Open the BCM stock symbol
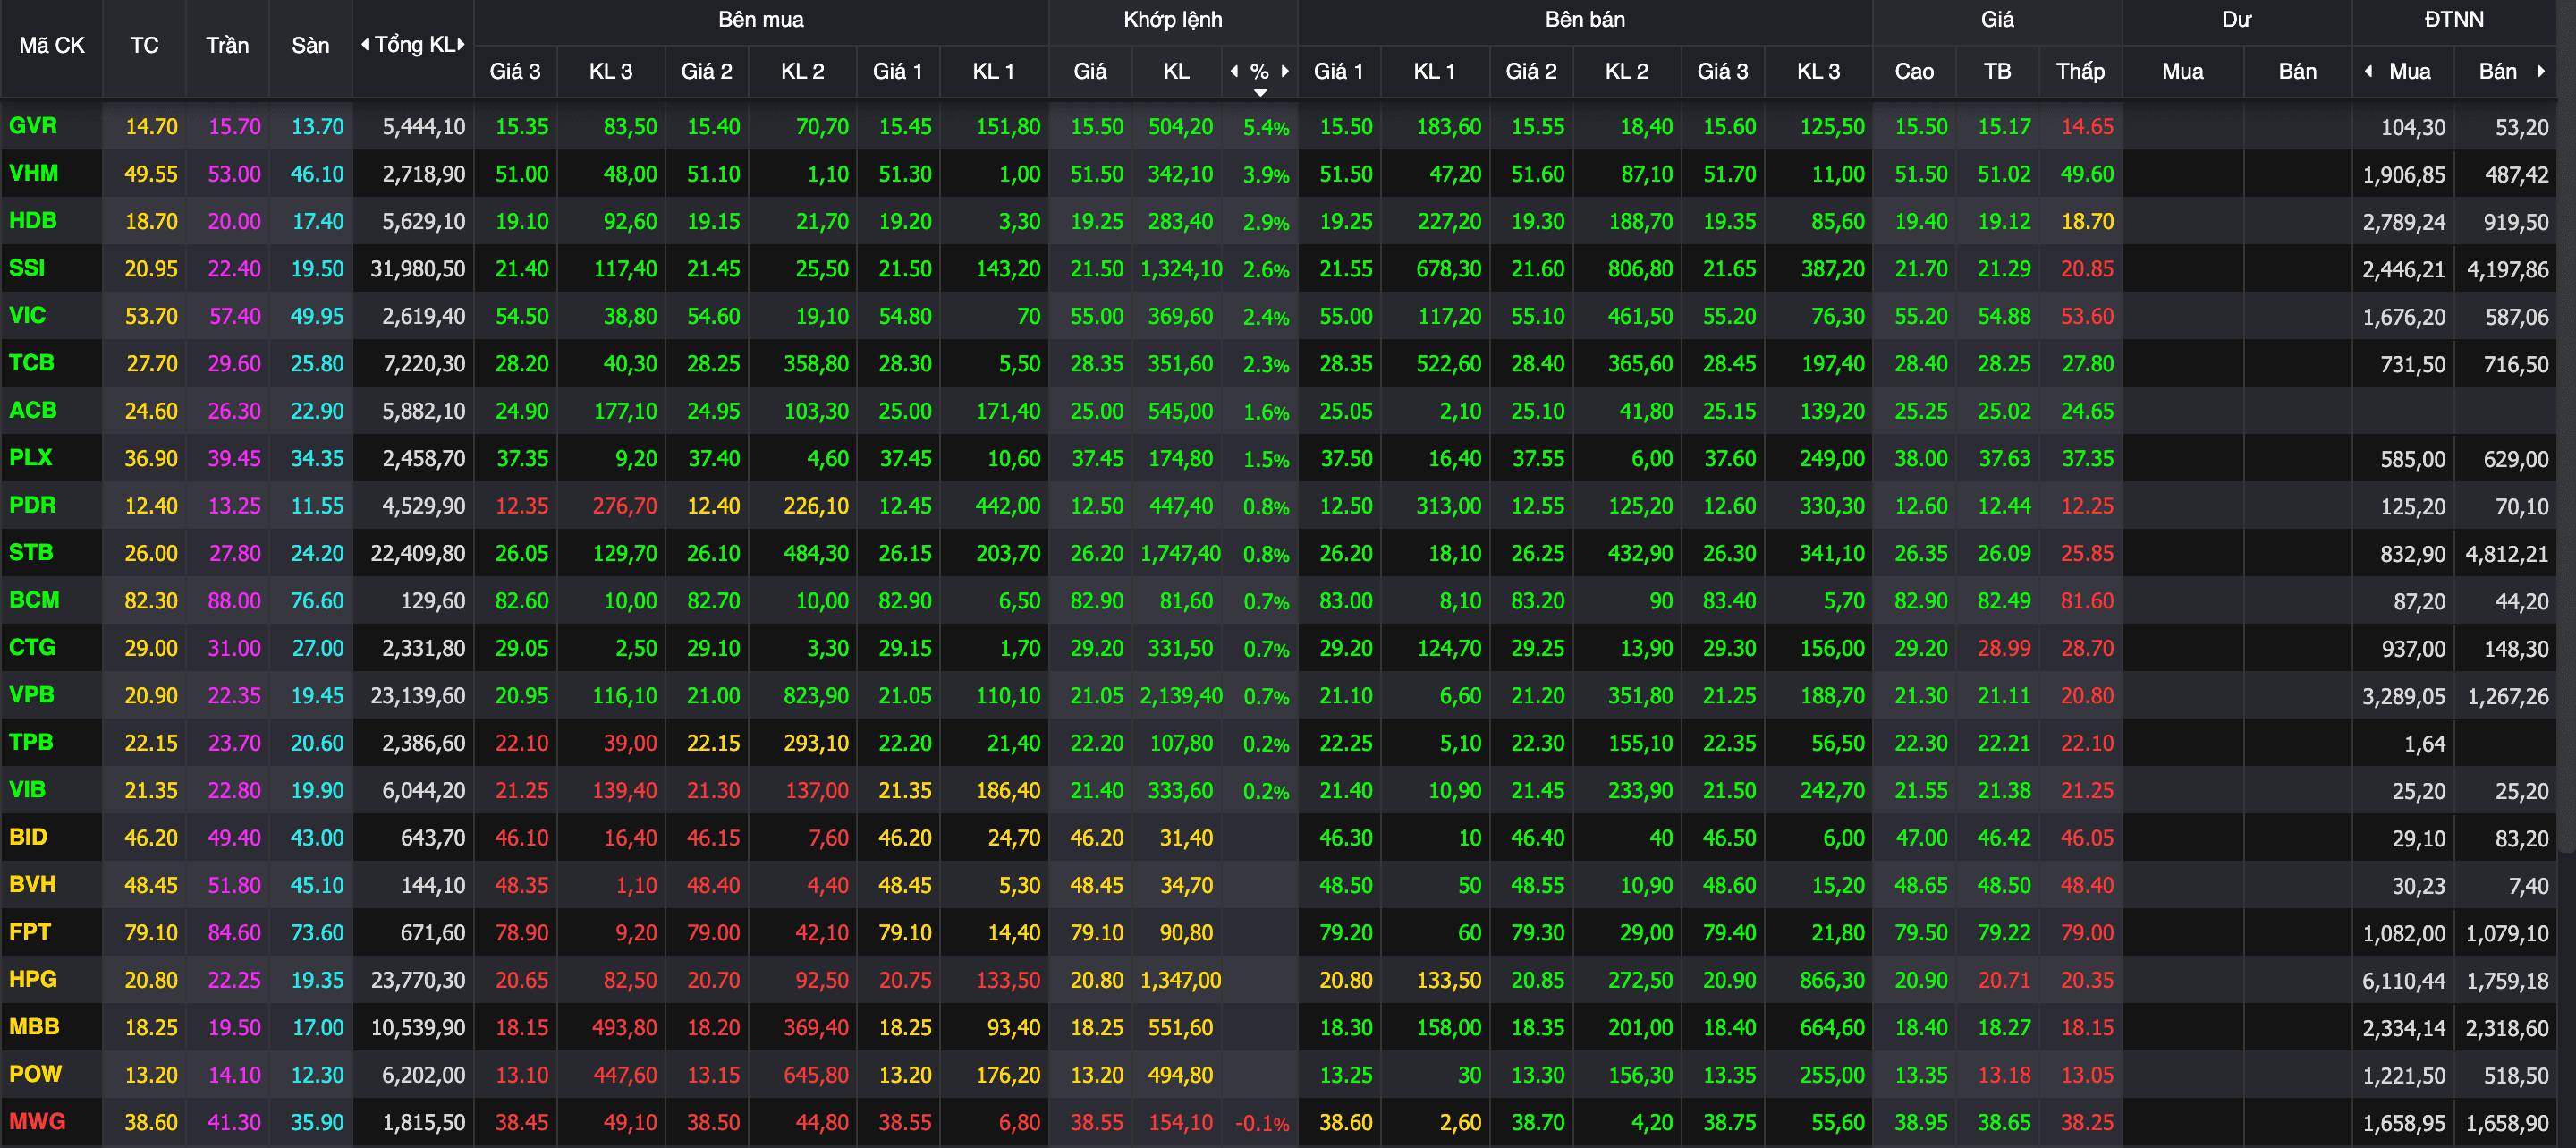This screenshot has height=1148, width=2576. (34, 600)
